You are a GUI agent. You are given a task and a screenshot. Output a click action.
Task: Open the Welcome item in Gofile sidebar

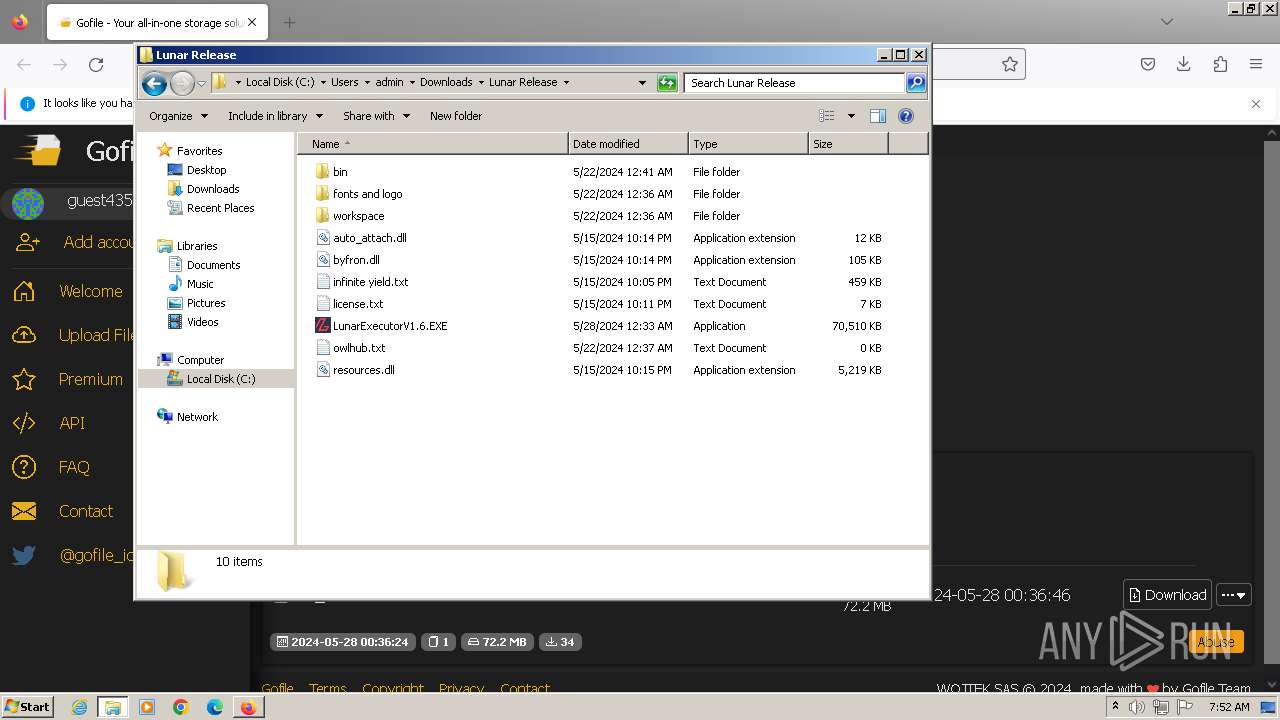[91, 292]
